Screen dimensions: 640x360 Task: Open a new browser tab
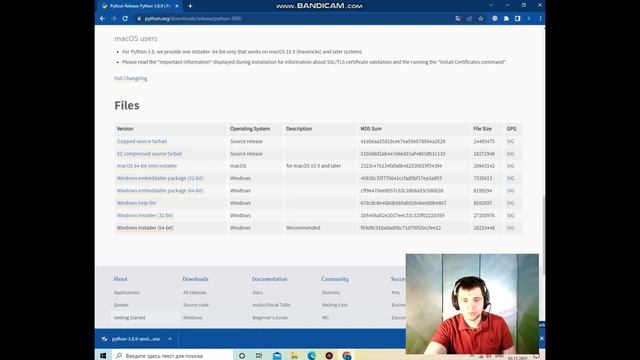tap(190, 6)
